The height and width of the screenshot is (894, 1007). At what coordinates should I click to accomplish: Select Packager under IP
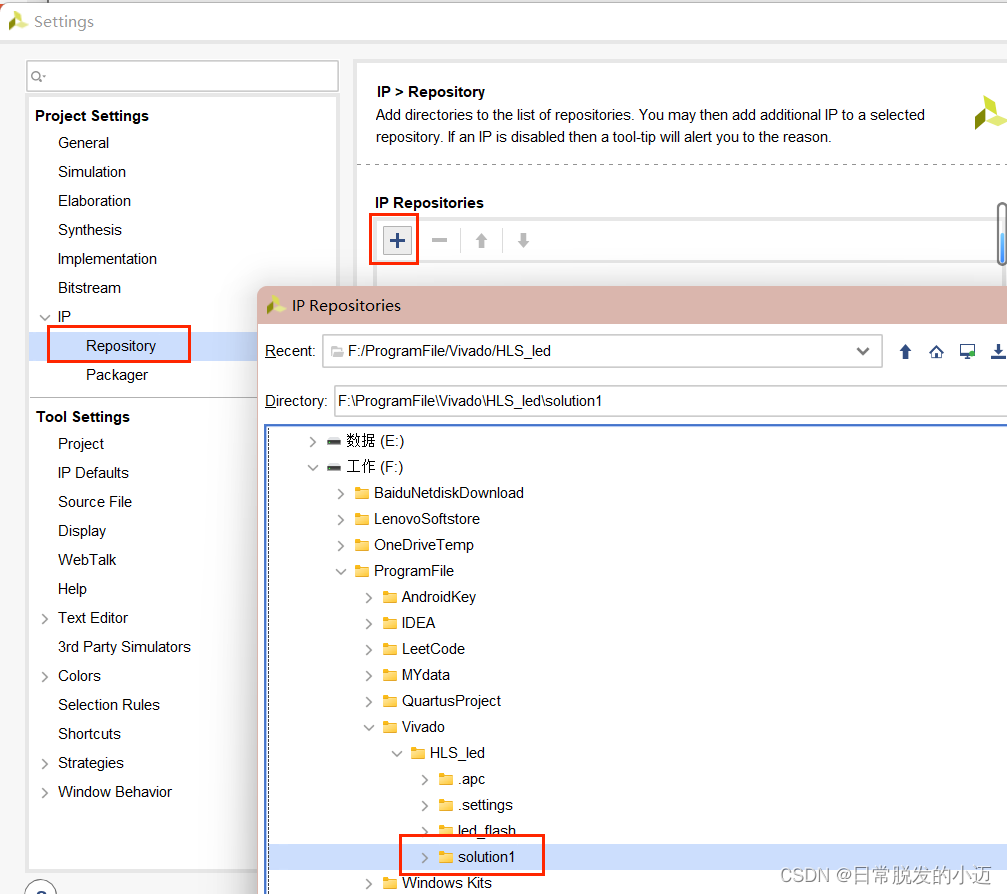click(x=117, y=374)
